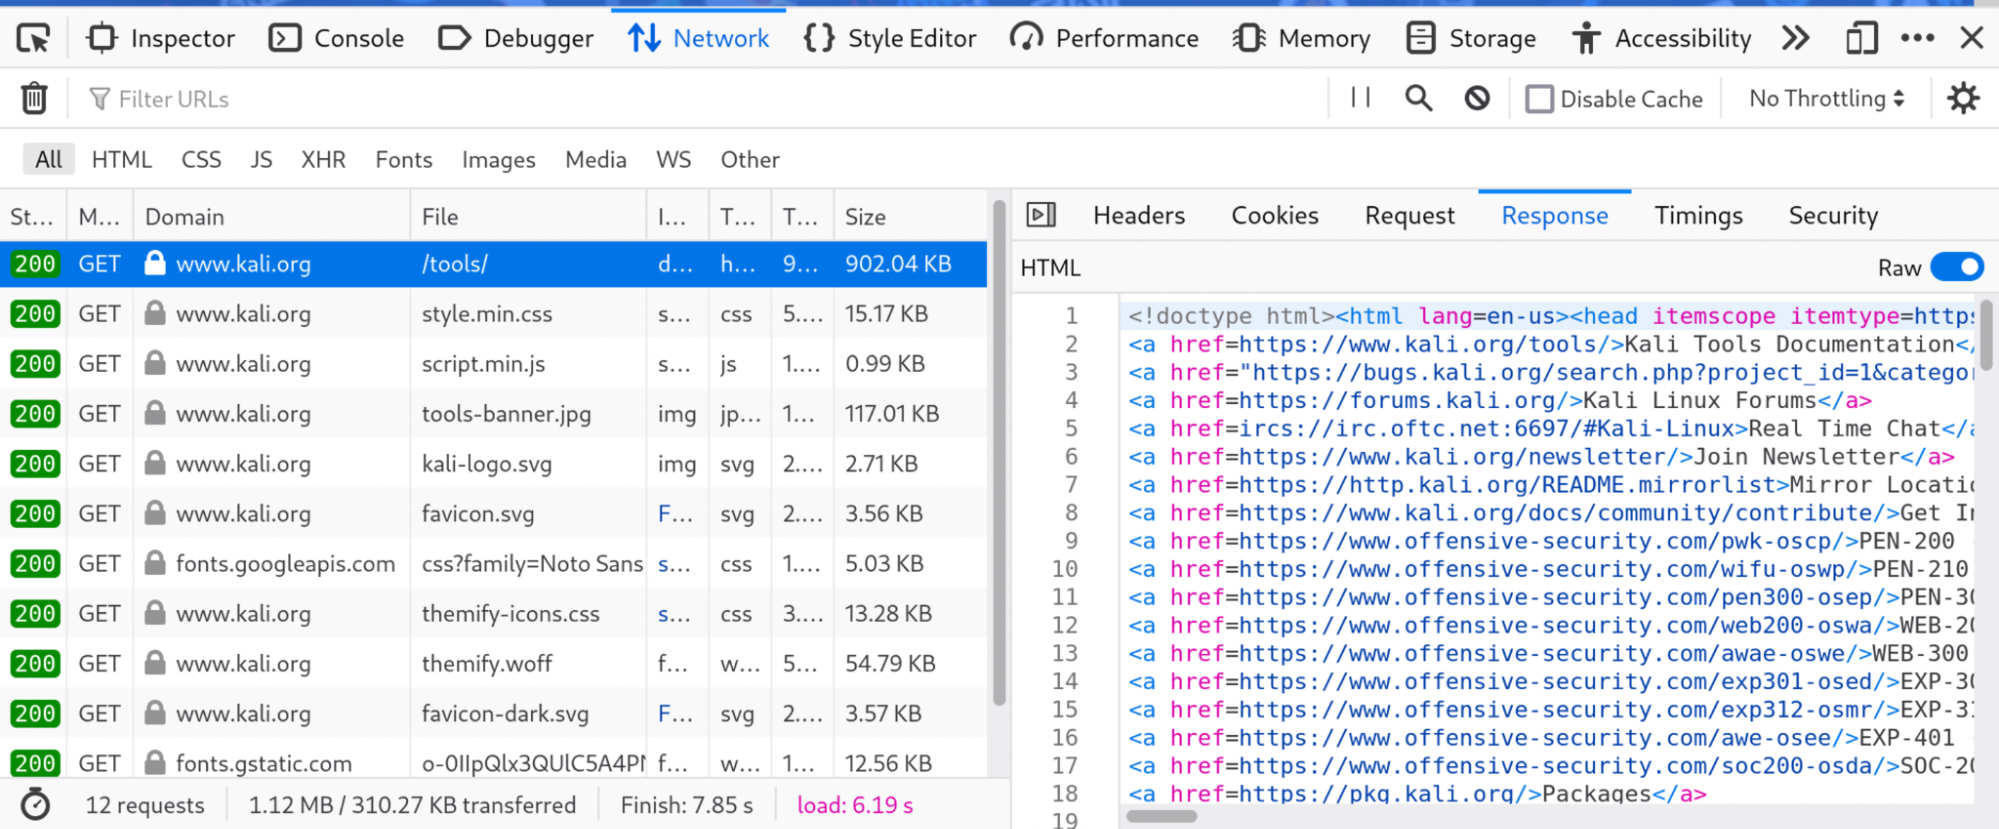Open the Style Editor tab
Screen dimensions: 1999x829
[x=889, y=38]
